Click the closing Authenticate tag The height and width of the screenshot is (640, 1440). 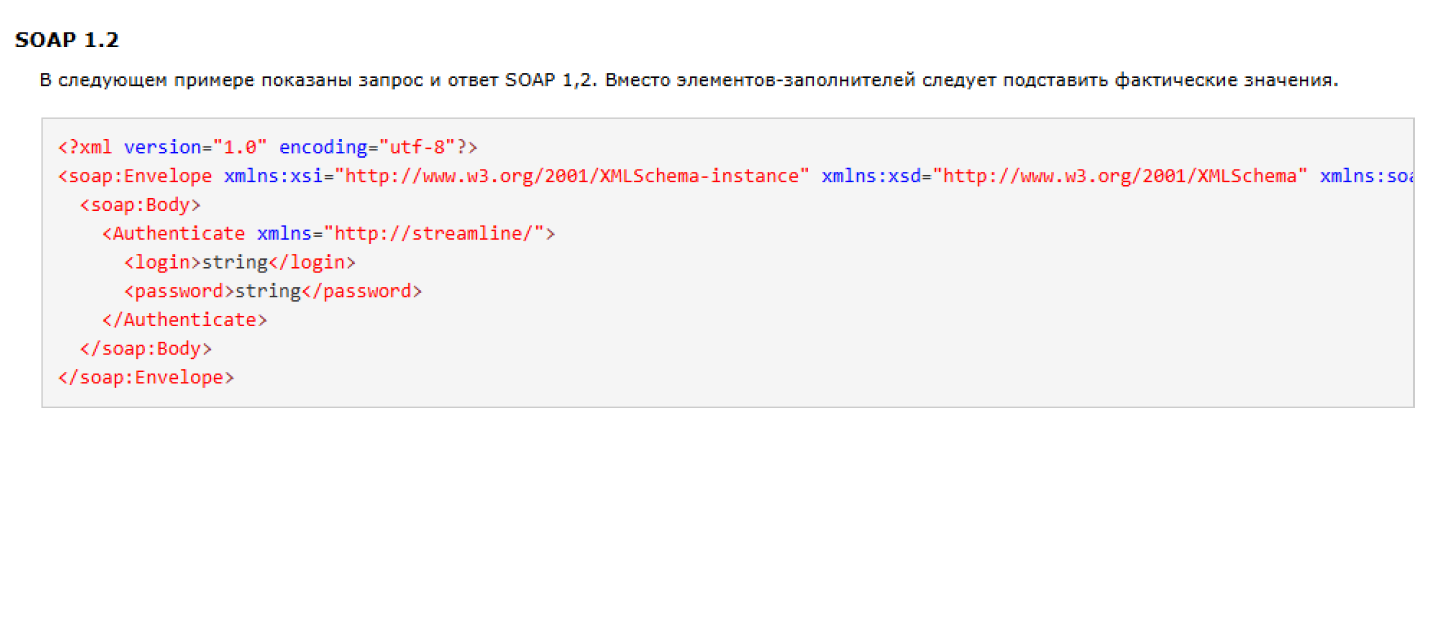coord(184,320)
